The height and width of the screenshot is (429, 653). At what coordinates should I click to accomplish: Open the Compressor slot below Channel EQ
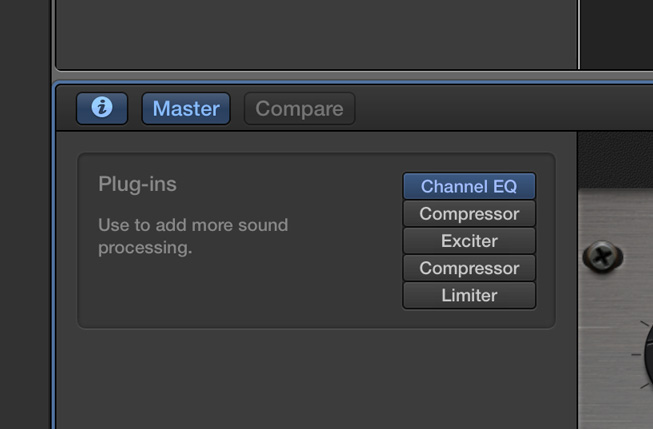[469, 214]
